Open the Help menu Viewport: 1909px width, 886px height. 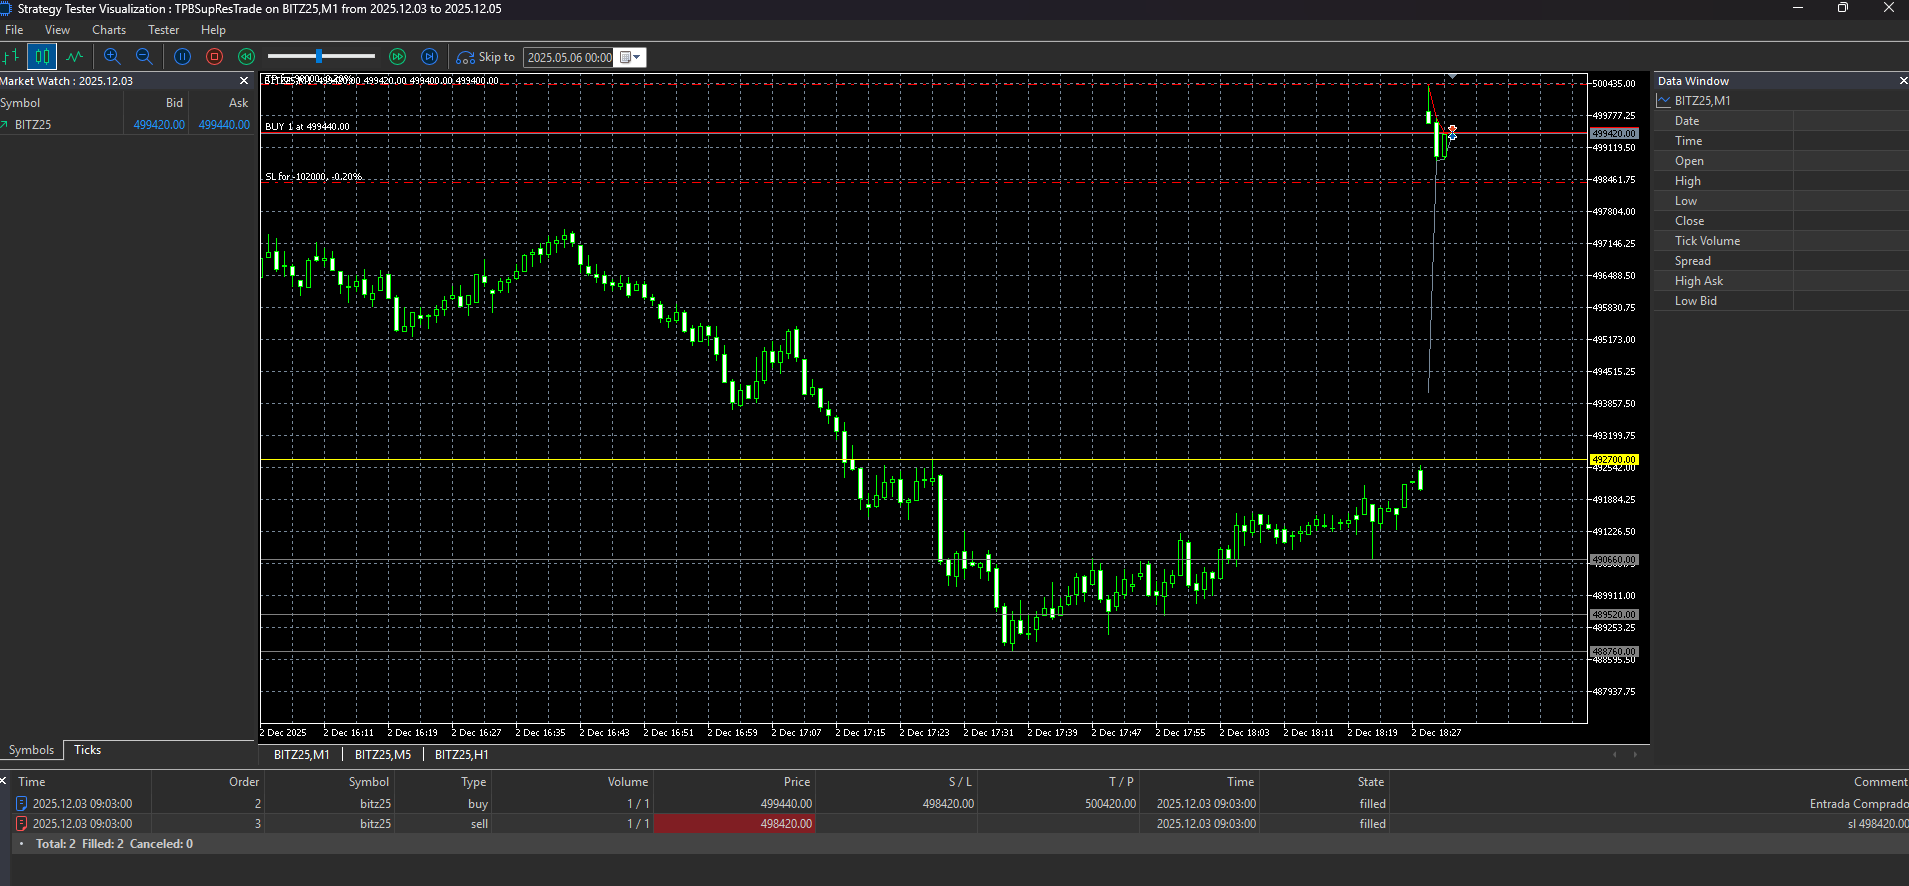click(x=213, y=30)
